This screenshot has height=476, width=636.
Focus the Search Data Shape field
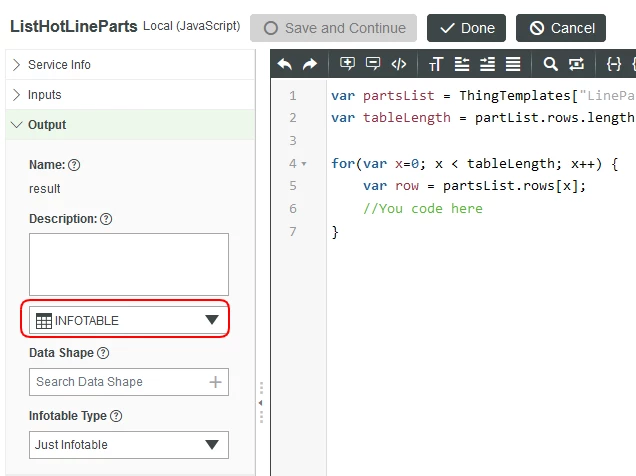coord(129,382)
